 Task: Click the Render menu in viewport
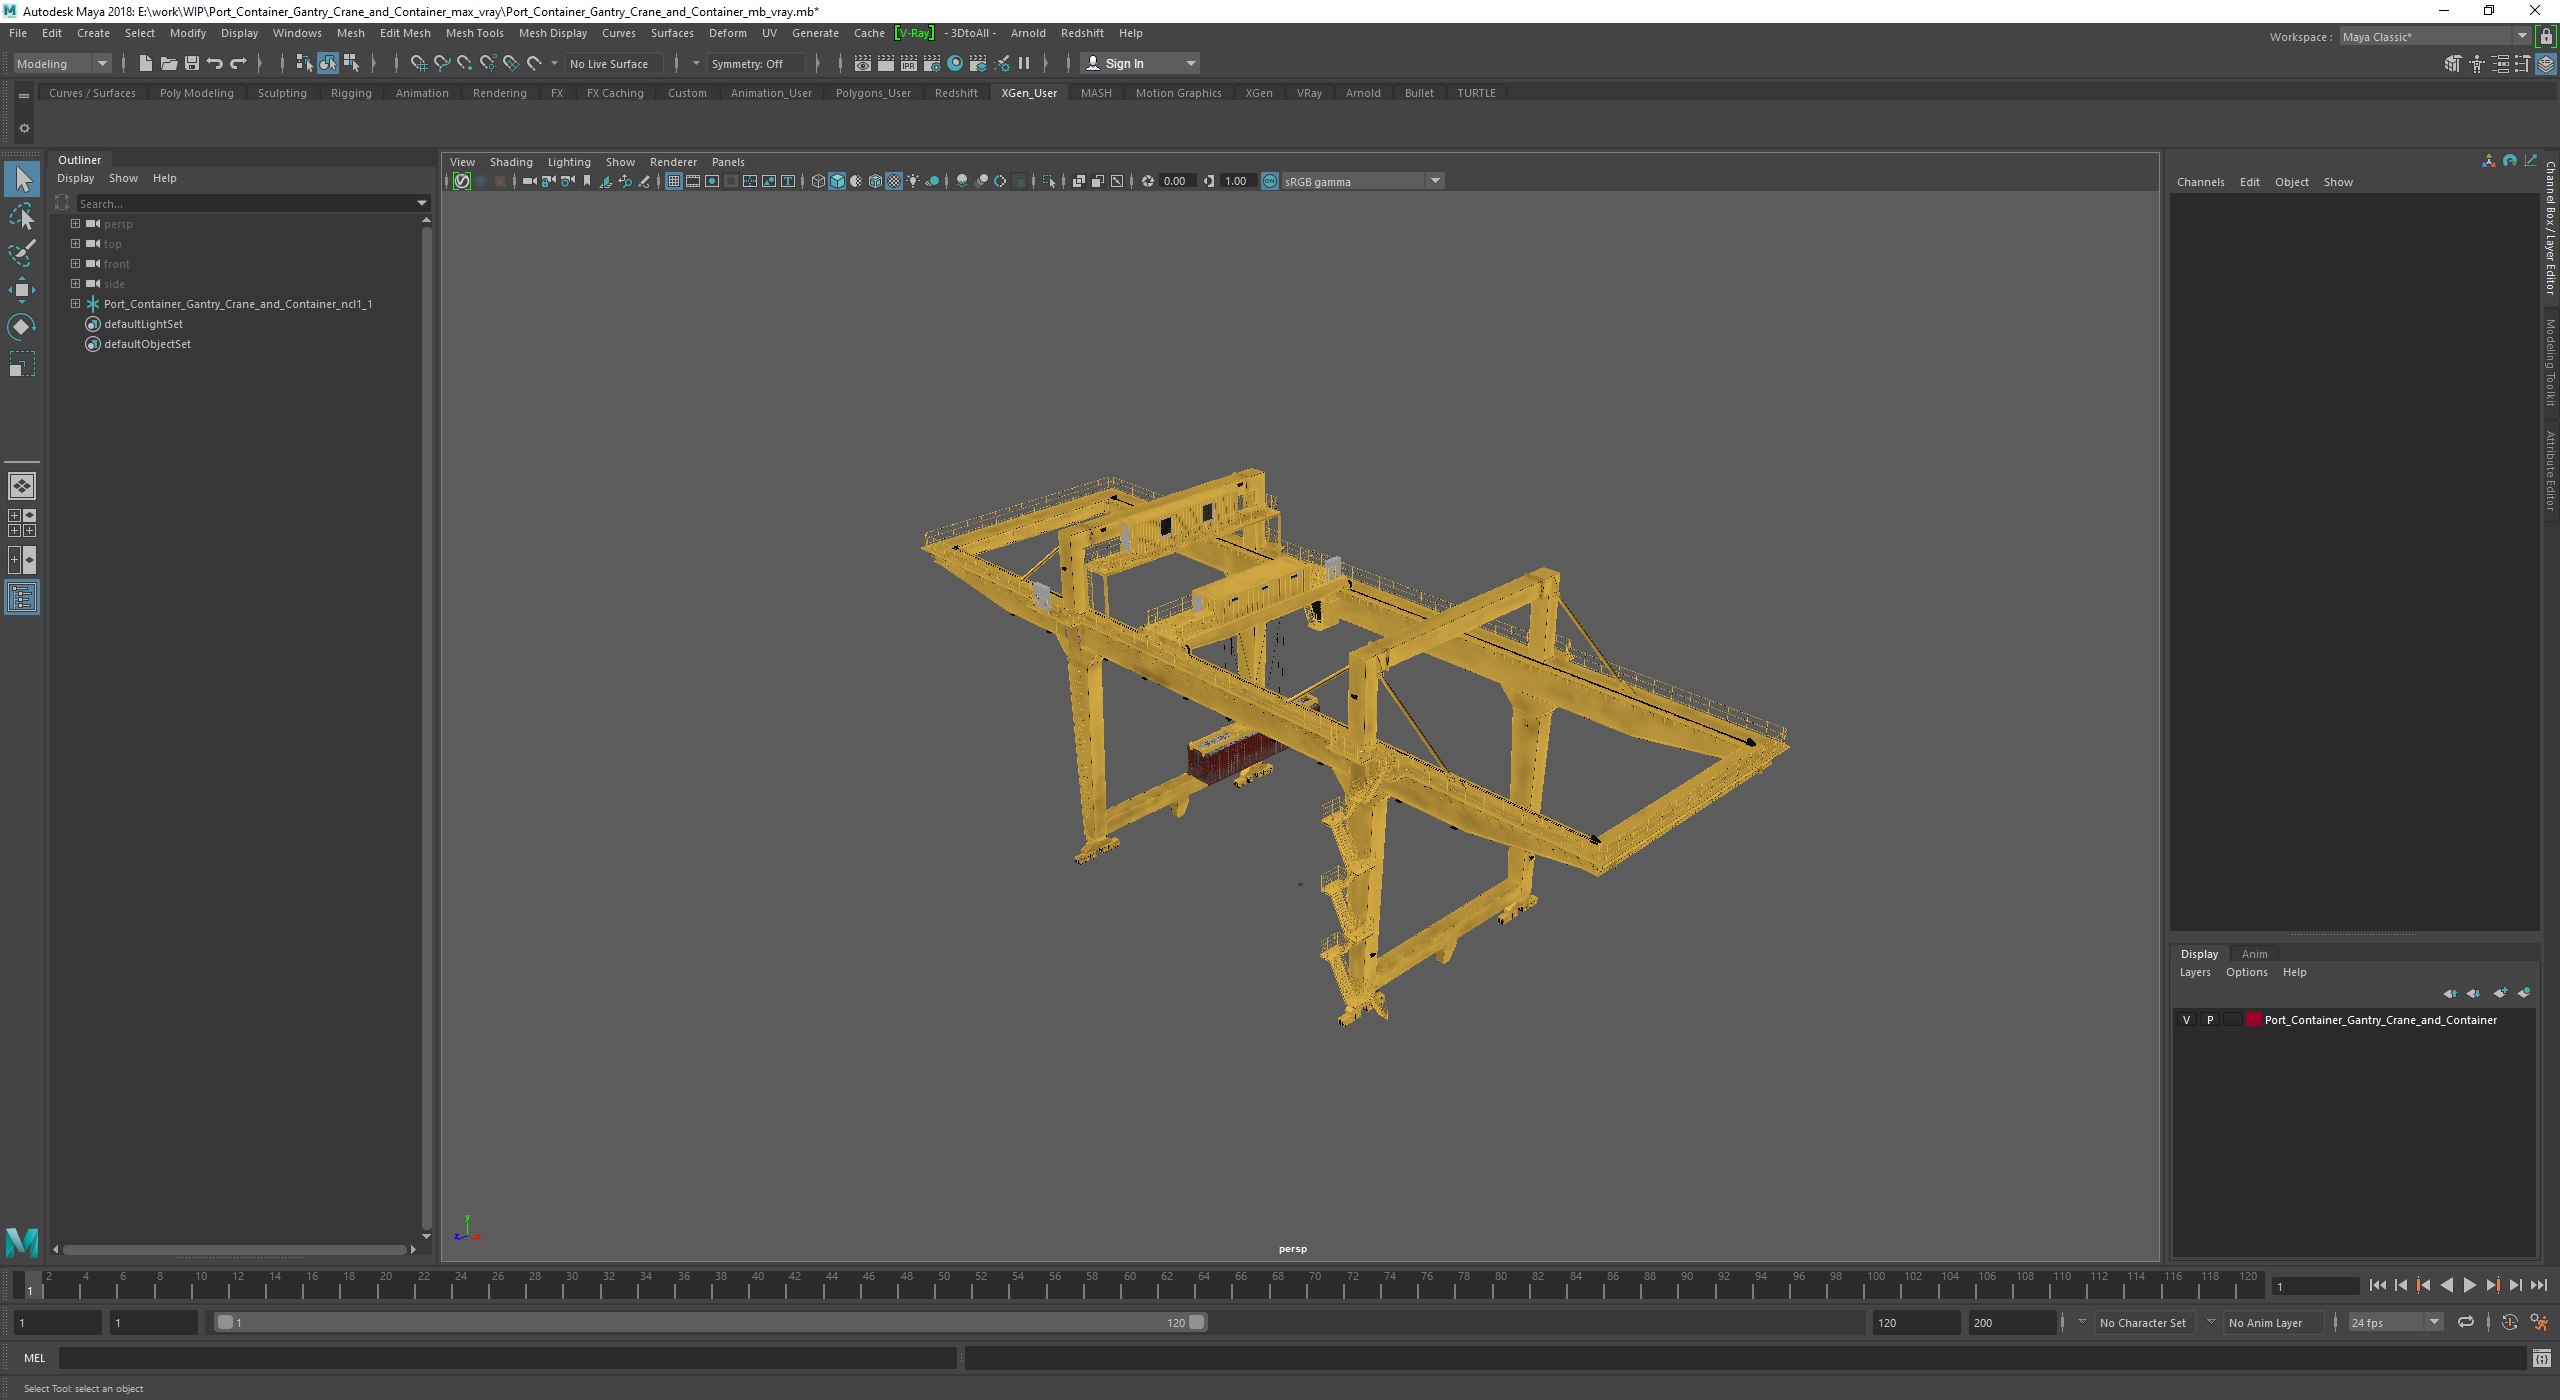672,160
